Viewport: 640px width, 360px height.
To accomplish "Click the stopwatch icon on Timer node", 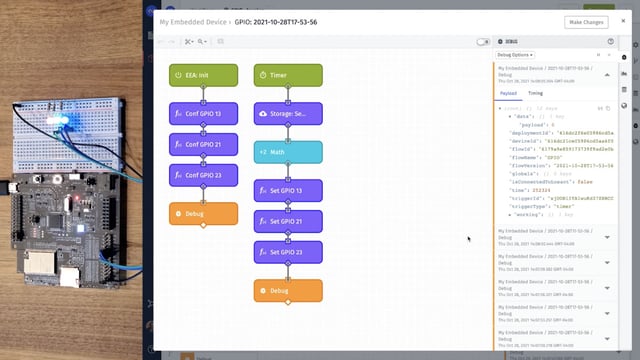I will click(263, 75).
